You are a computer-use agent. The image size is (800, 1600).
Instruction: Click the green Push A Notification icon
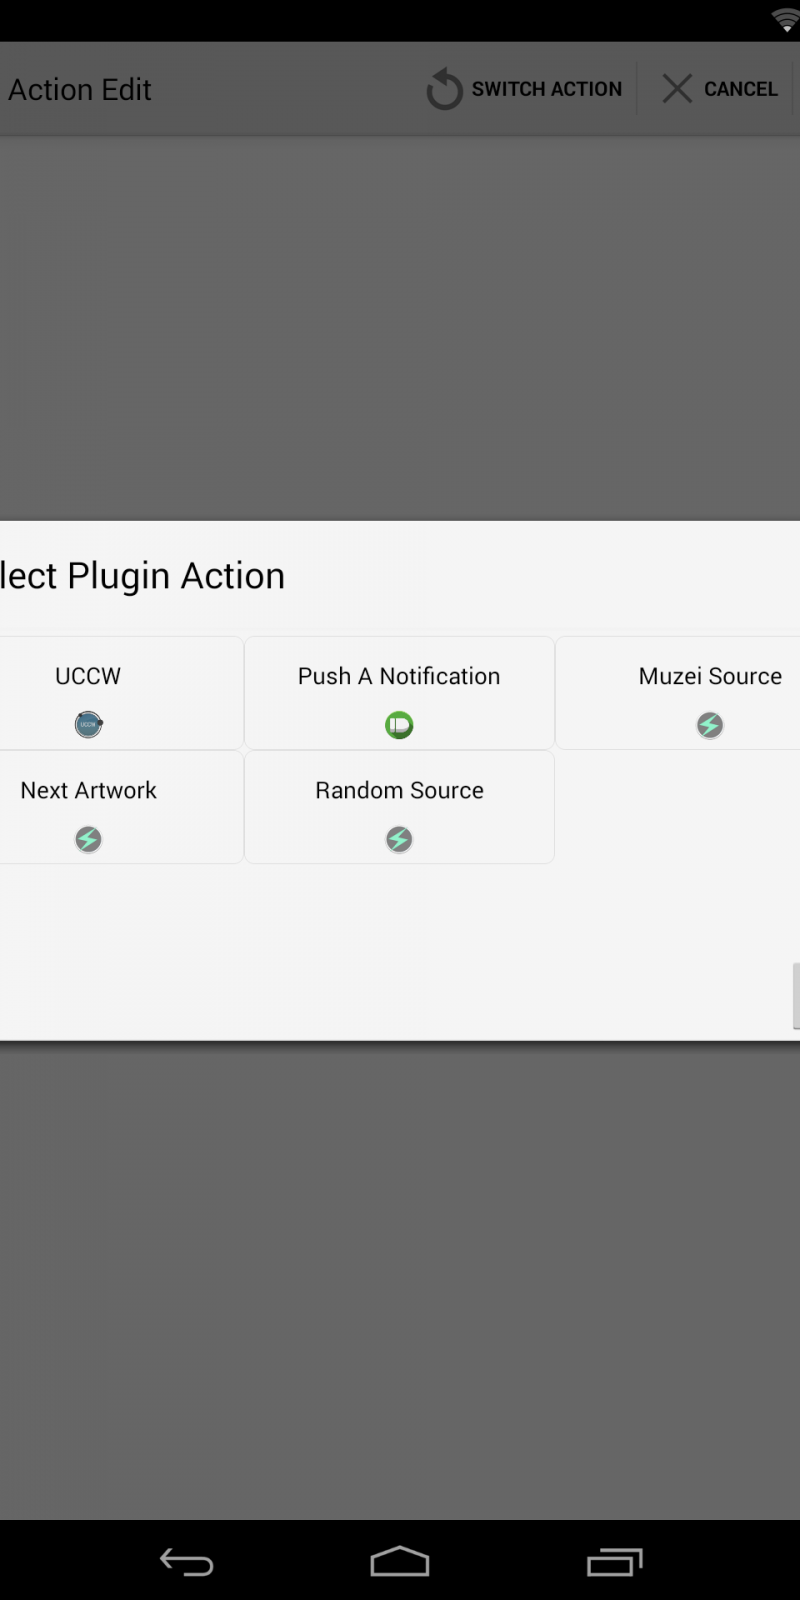click(399, 725)
